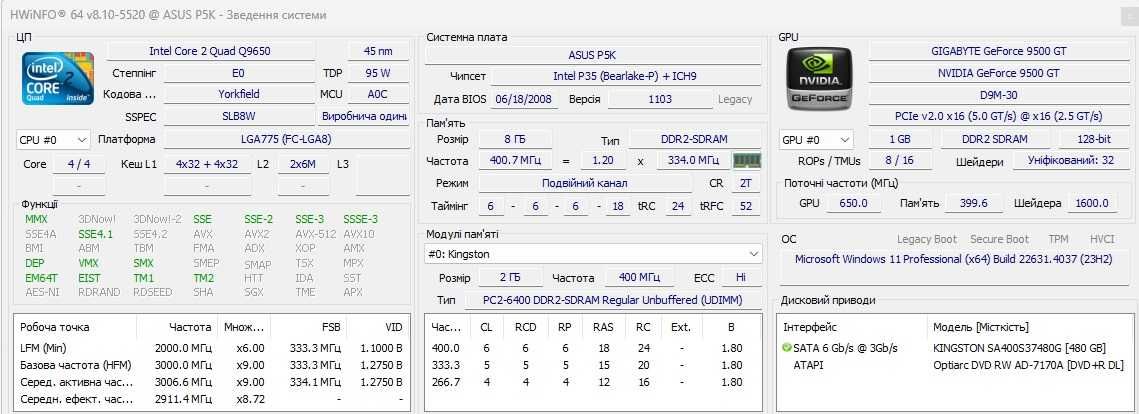1139x414 pixels.
Task: Click the TPM indicator label
Action: [x=1058, y=239]
